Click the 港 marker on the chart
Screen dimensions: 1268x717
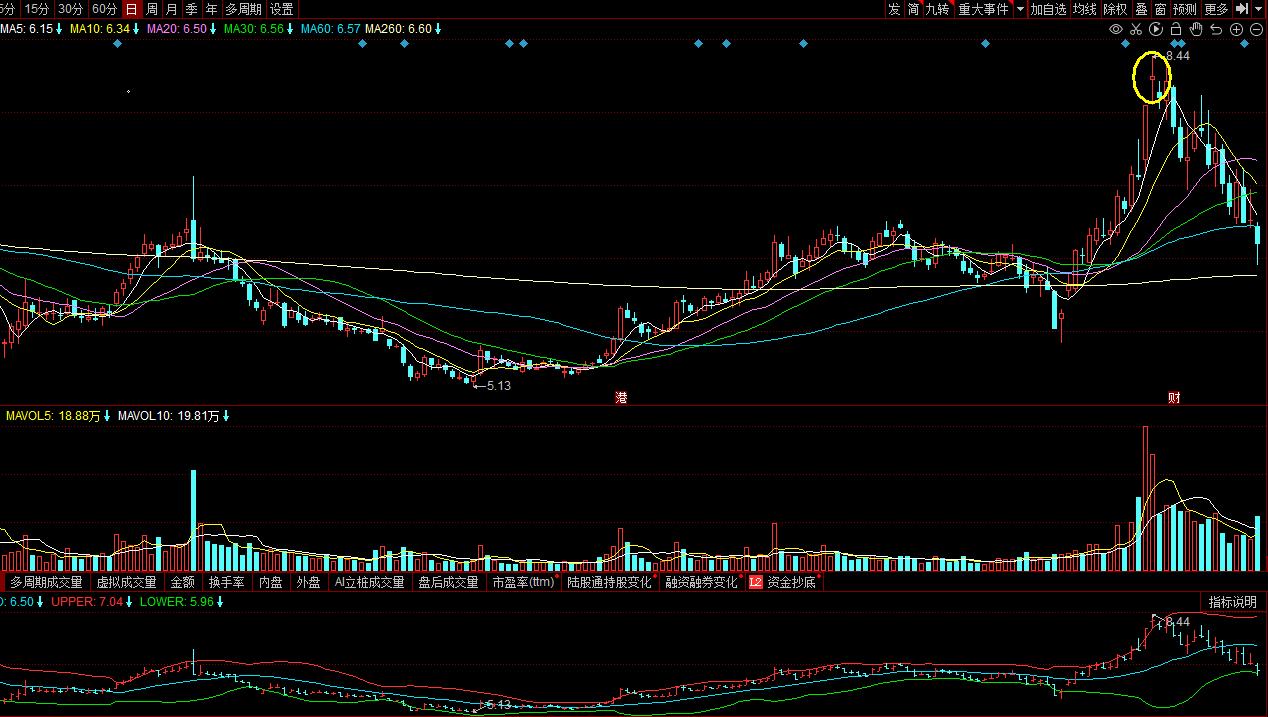click(x=622, y=398)
